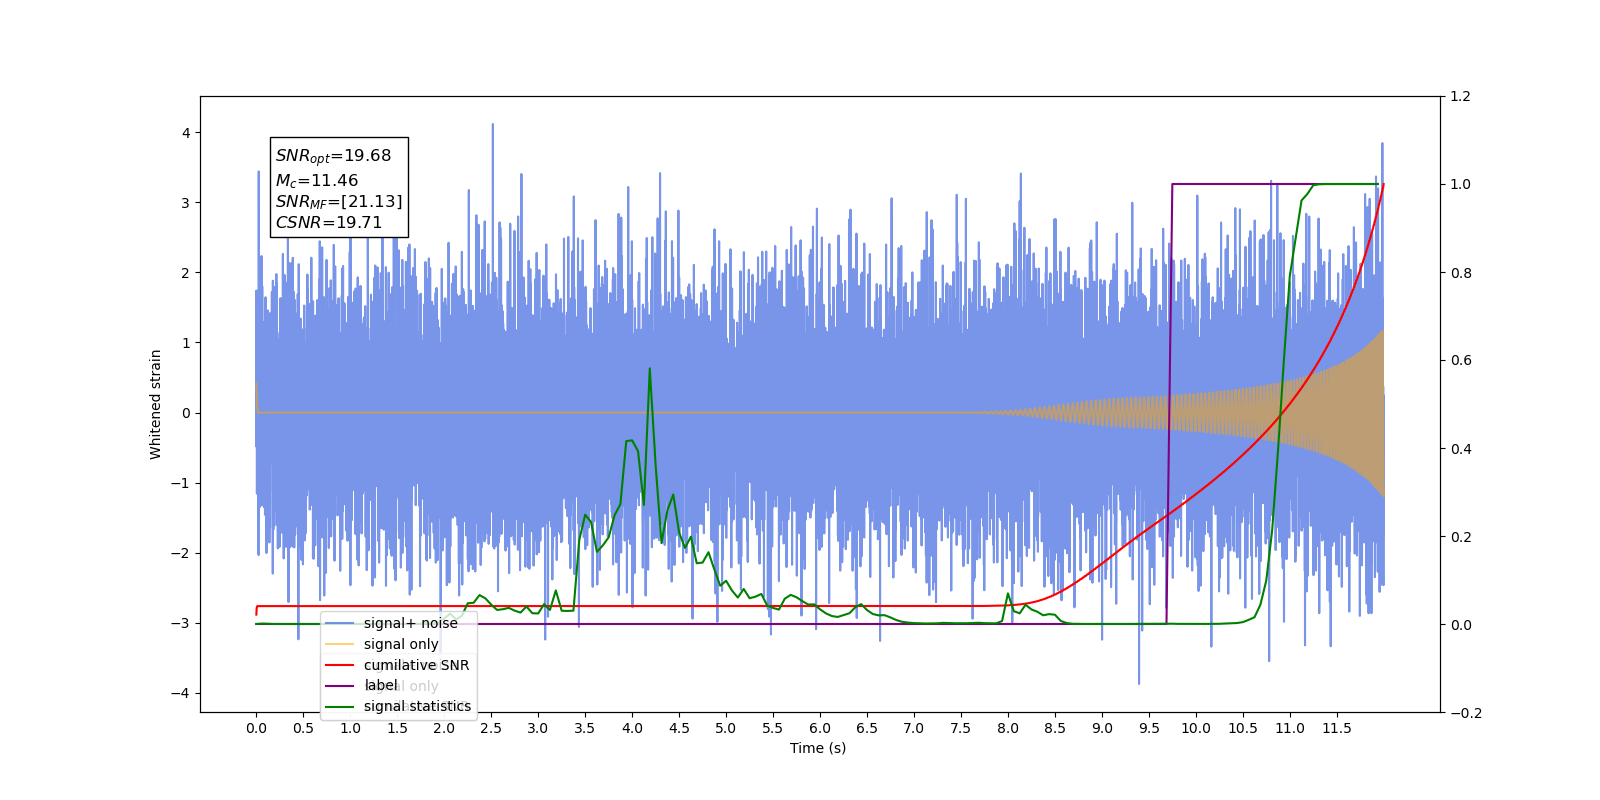This screenshot has width=1600, height=800.
Task: Click right y-axis tick label 1.2
Action: [1461, 97]
